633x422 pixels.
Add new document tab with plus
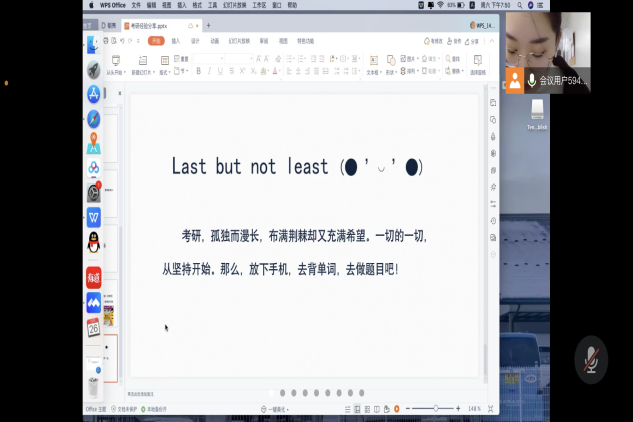click(208, 25)
